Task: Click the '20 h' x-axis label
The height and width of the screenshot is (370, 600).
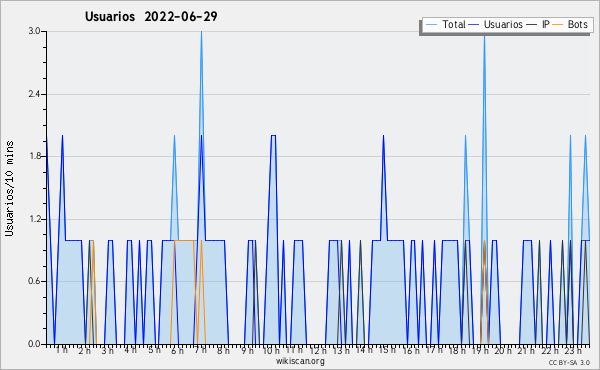Action: coord(503,350)
